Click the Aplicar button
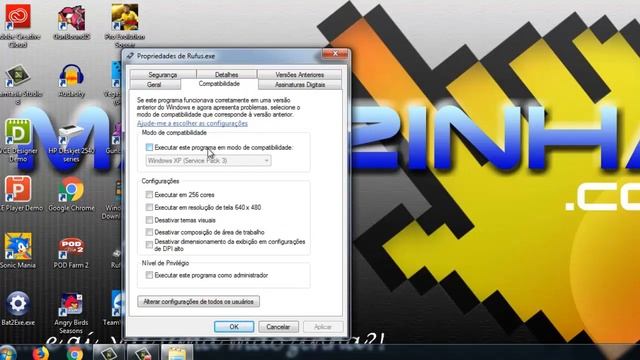Viewport: 640px width, 360px height. tap(322, 327)
